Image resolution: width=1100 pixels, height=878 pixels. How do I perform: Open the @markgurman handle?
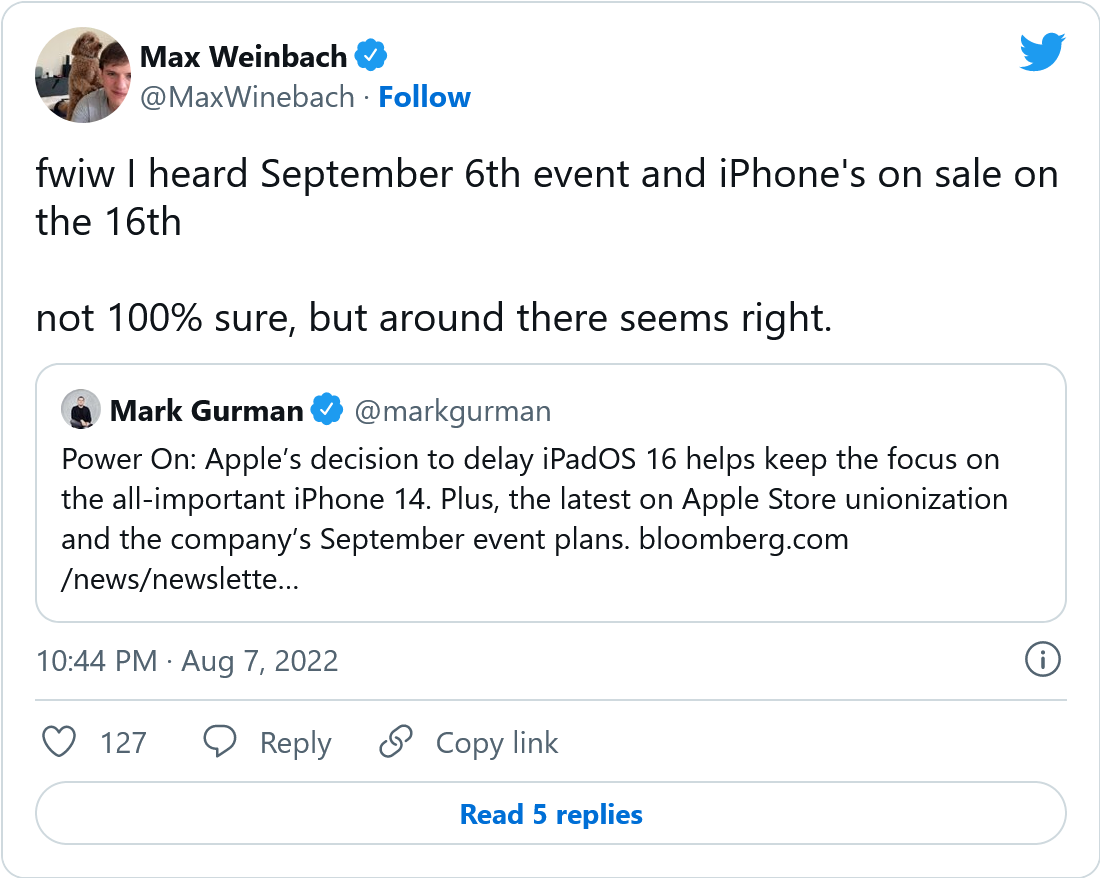coord(453,410)
